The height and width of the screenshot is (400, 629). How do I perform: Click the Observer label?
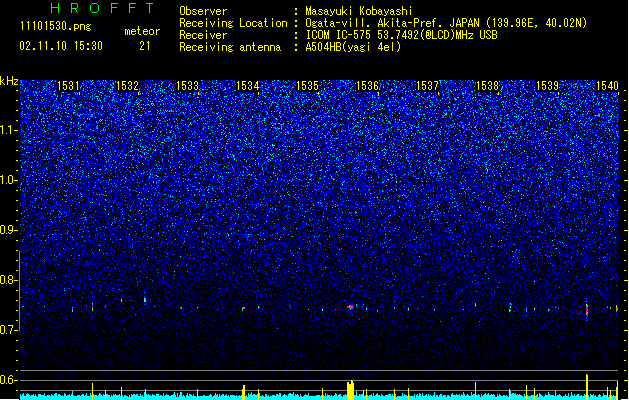tap(203, 11)
